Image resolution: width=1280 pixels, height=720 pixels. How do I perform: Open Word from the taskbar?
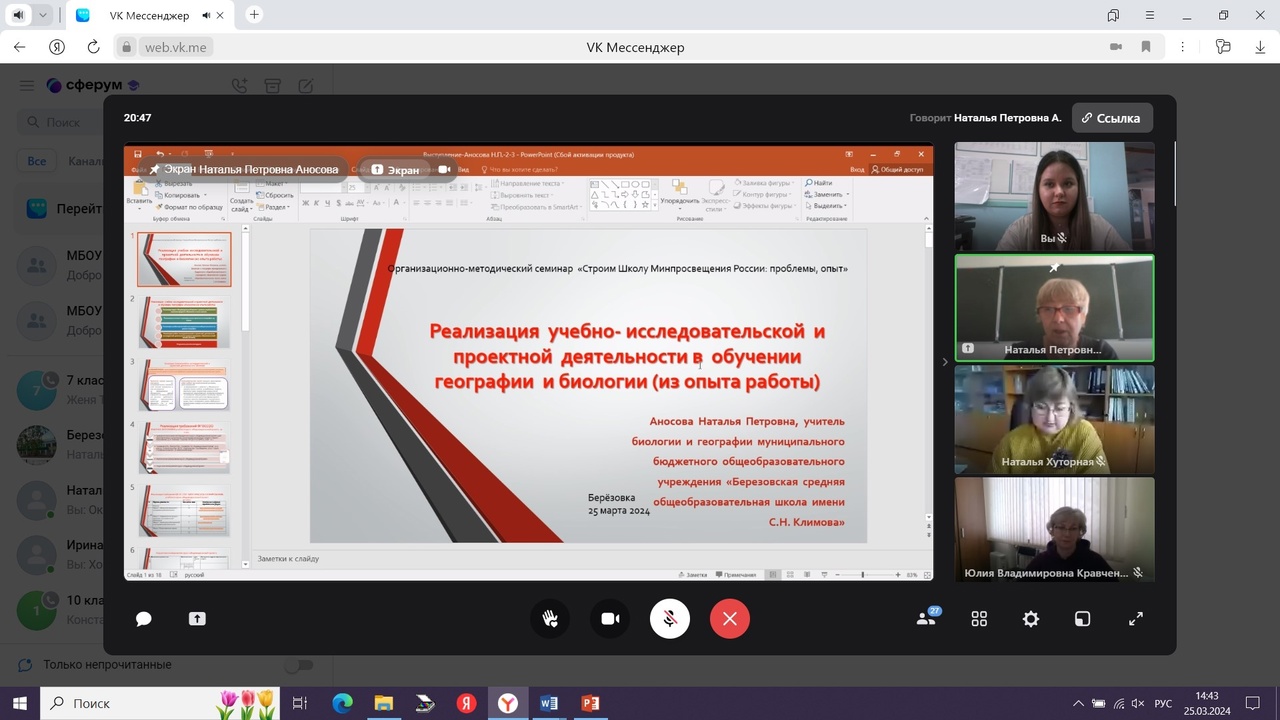(548, 703)
